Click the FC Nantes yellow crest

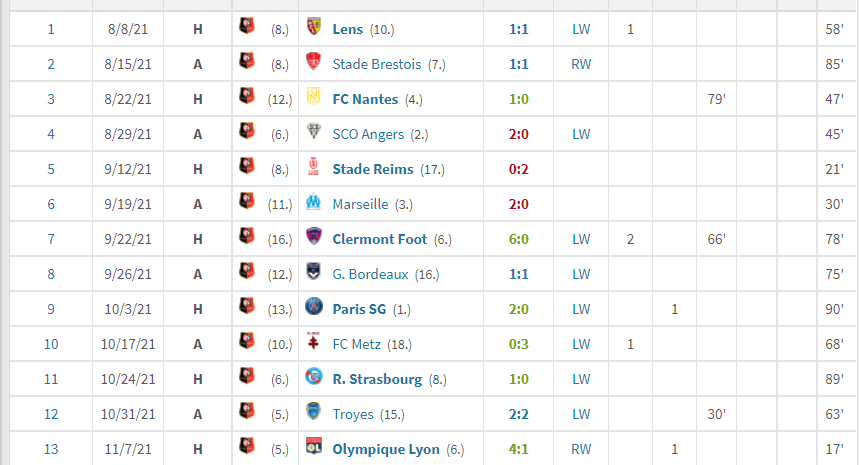coord(313,96)
